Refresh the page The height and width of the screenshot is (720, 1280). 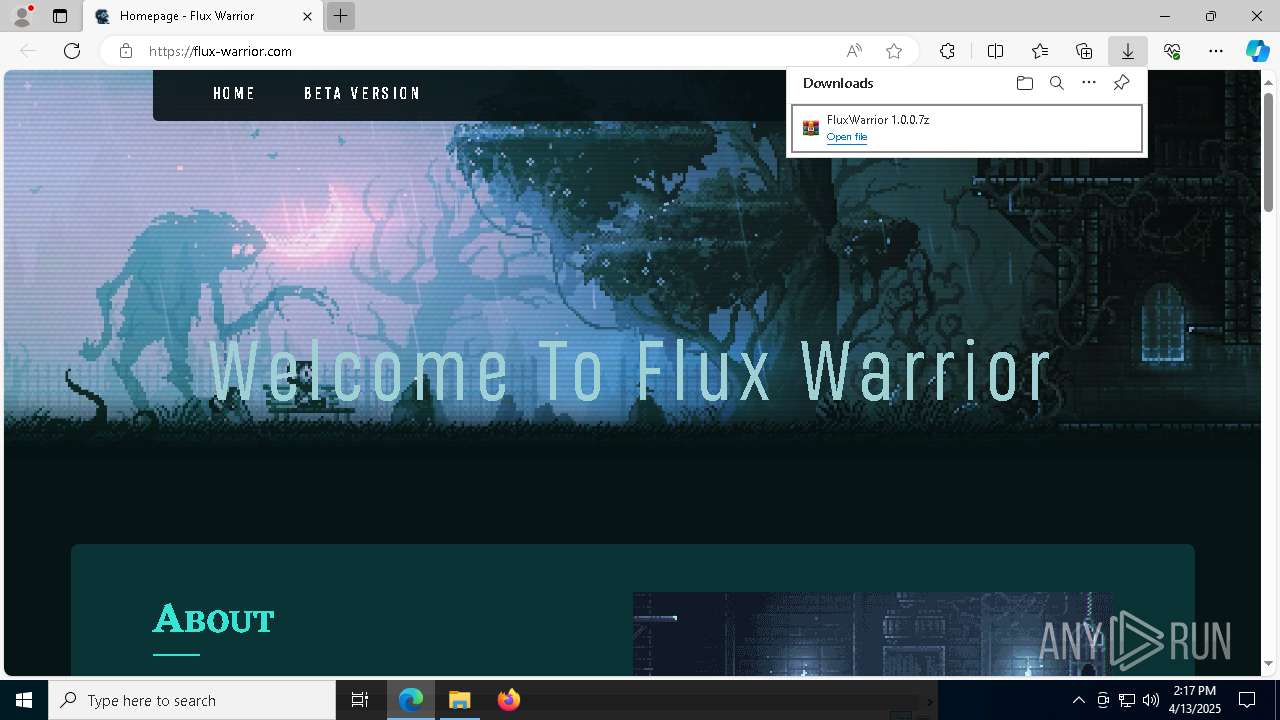click(x=72, y=51)
